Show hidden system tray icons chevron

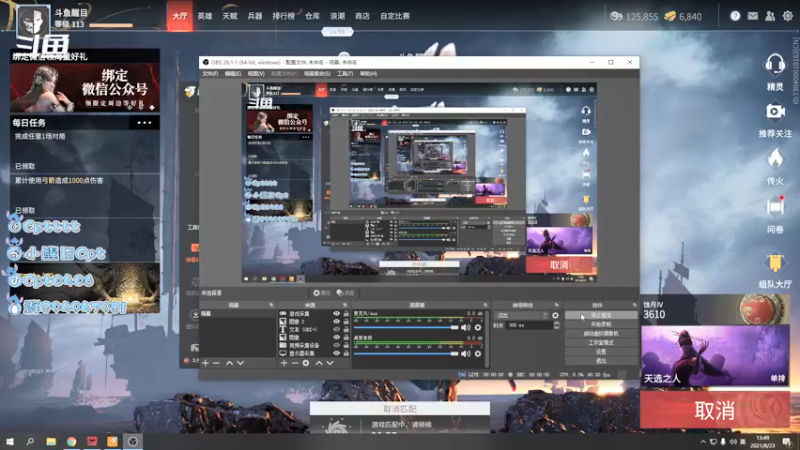703,442
